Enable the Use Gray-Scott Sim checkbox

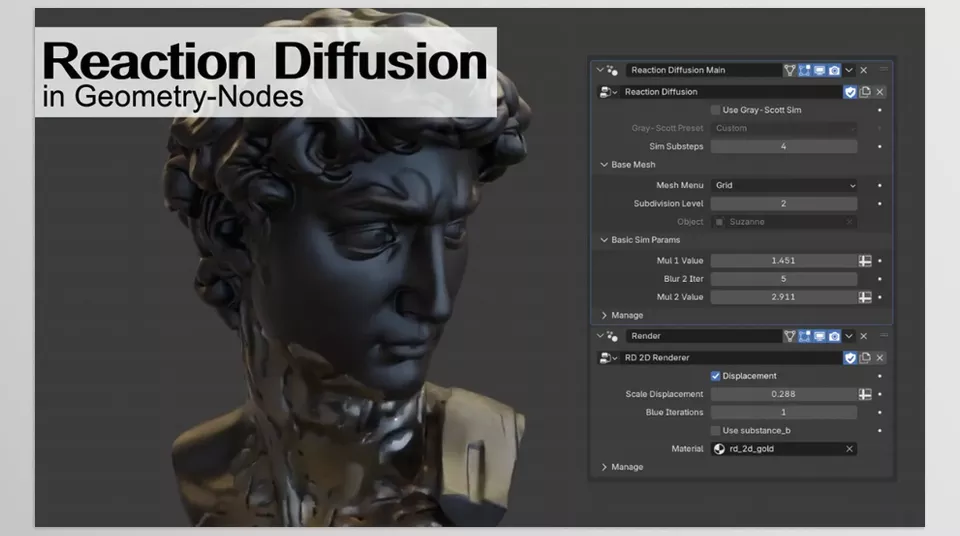pyautogui.click(x=715, y=110)
